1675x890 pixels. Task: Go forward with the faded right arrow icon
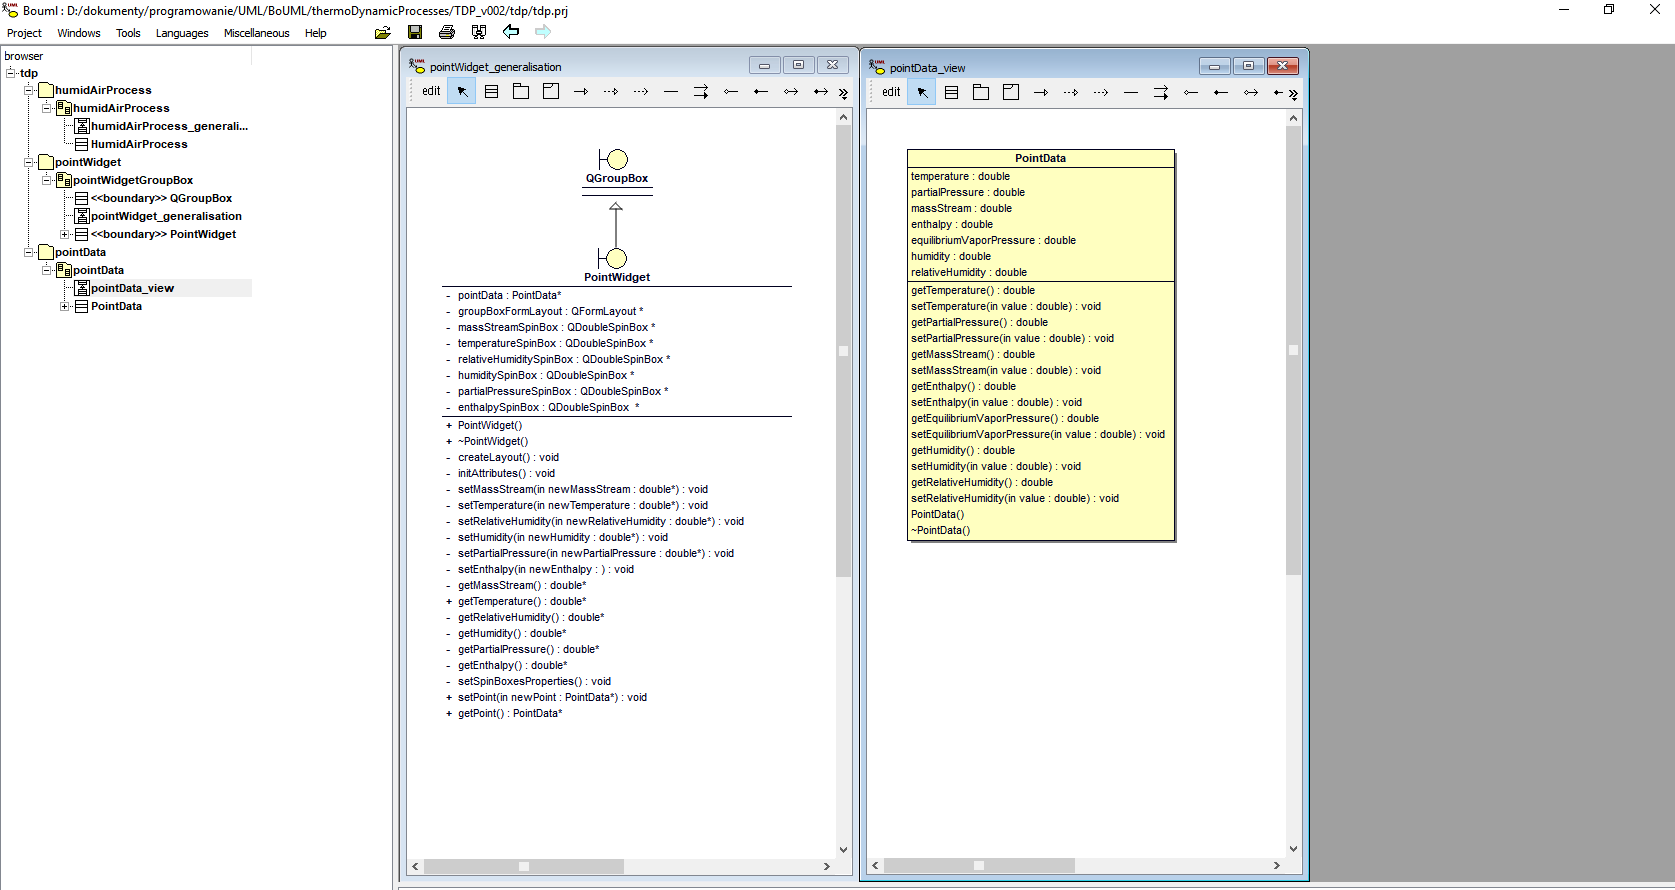(543, 32)
